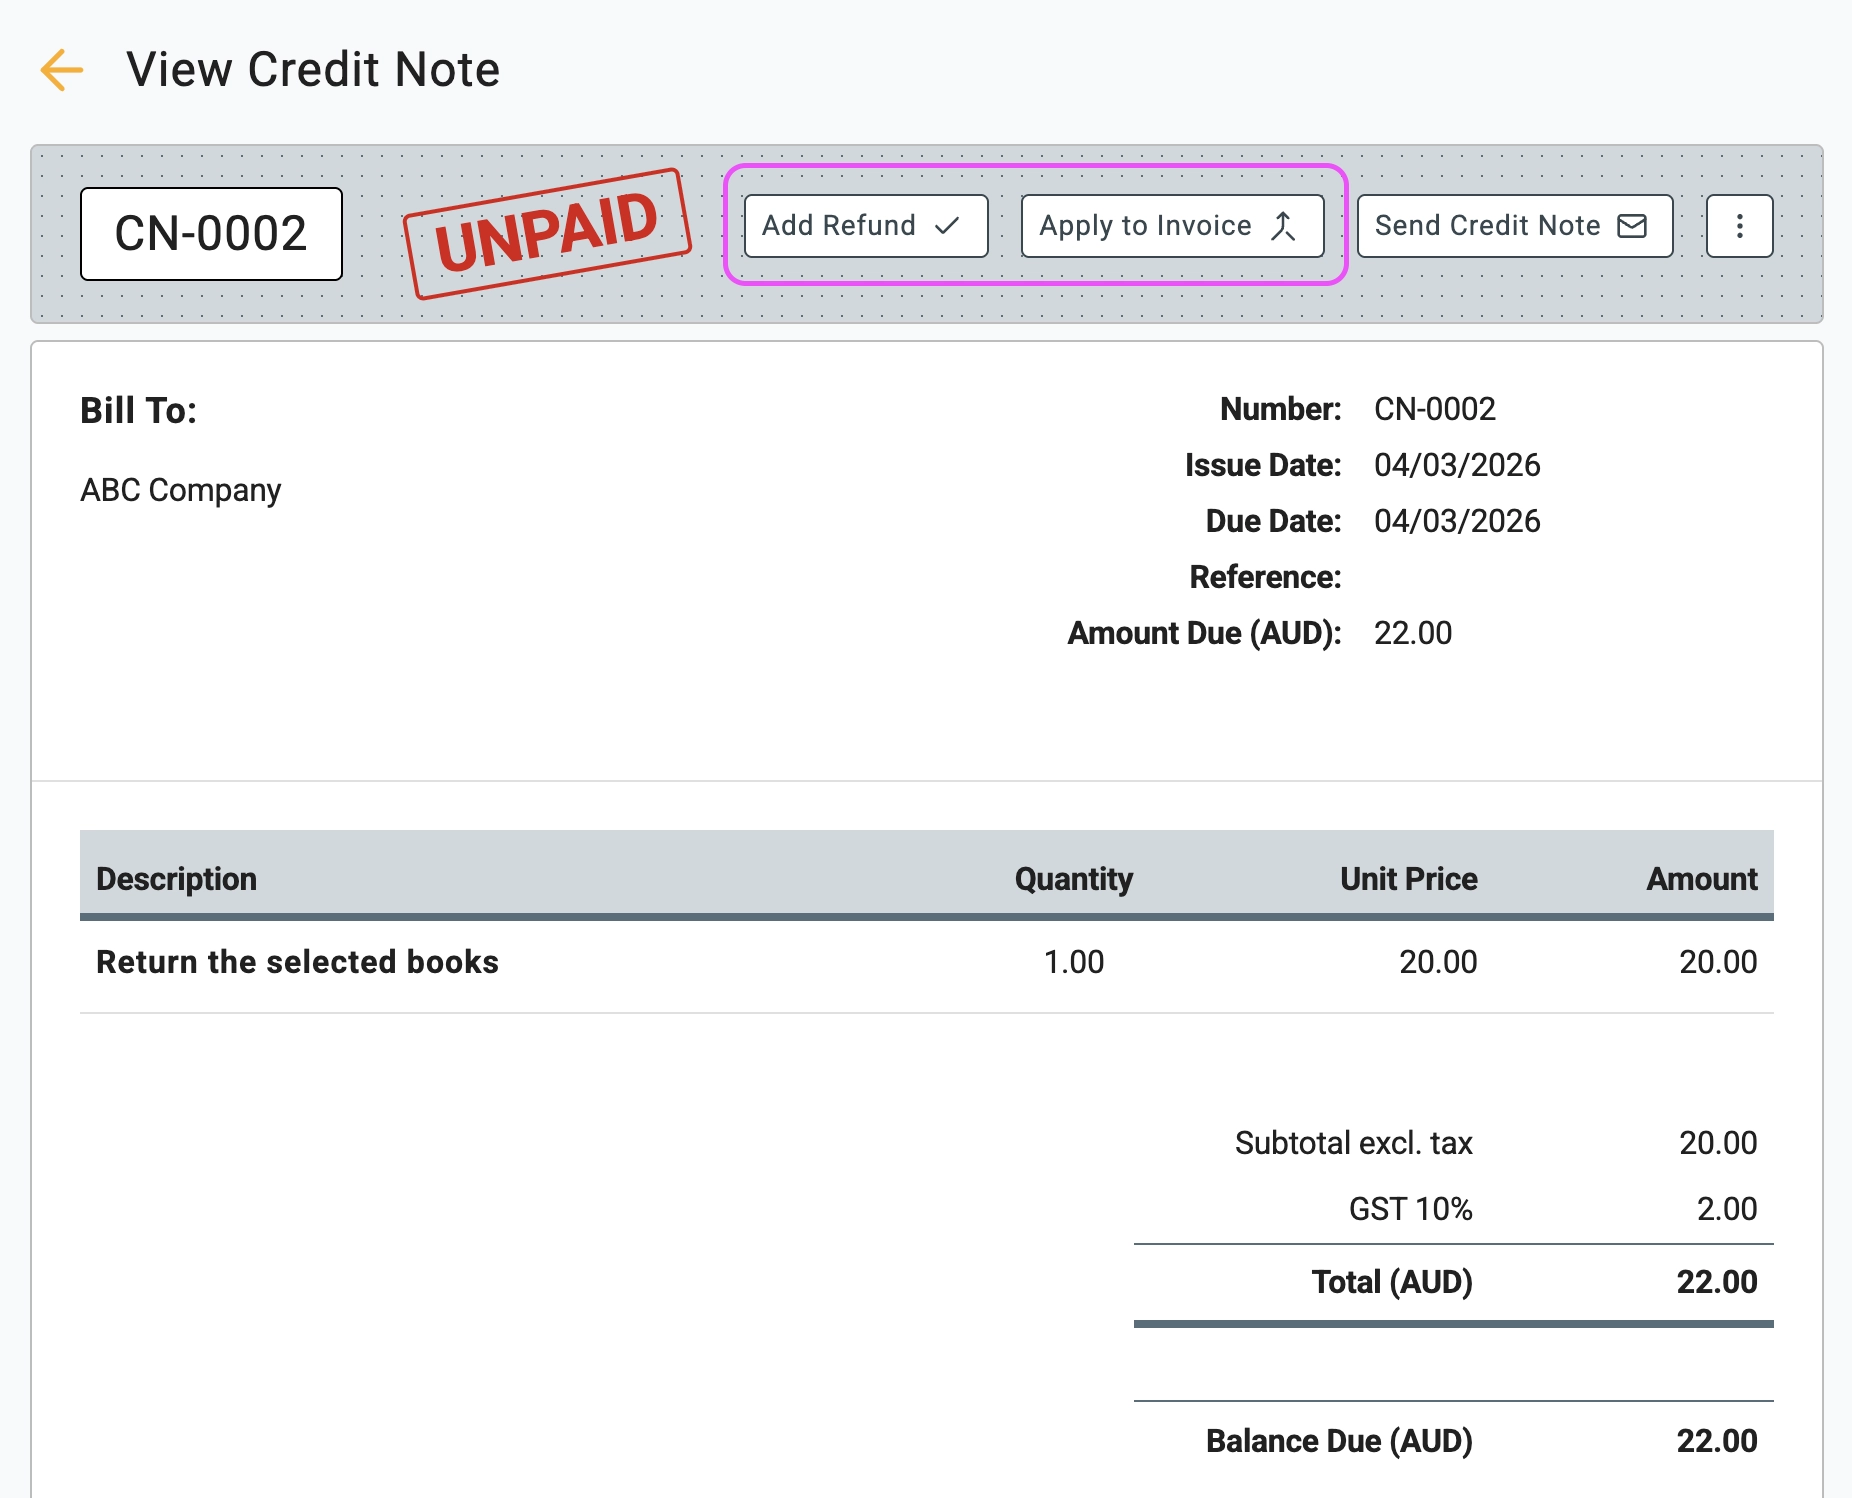Click the CN-0002 credit note number badge
The image size is (1852, 1498).
(210, 233)
